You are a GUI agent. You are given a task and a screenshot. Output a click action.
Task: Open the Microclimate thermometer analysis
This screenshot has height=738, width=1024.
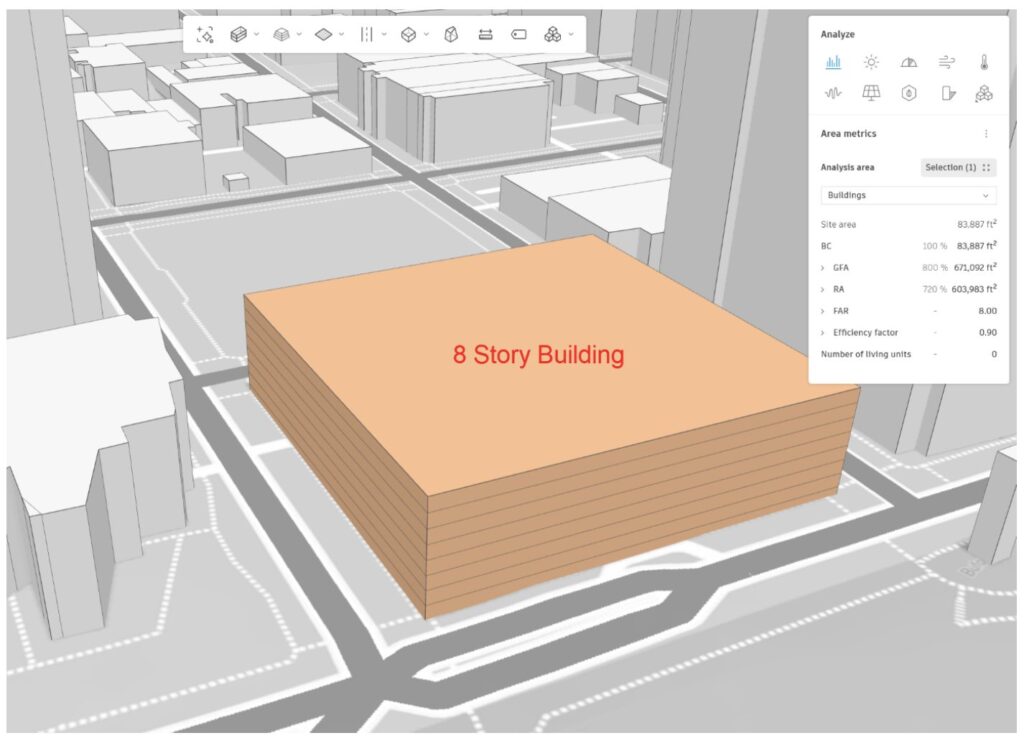[984, 62]
